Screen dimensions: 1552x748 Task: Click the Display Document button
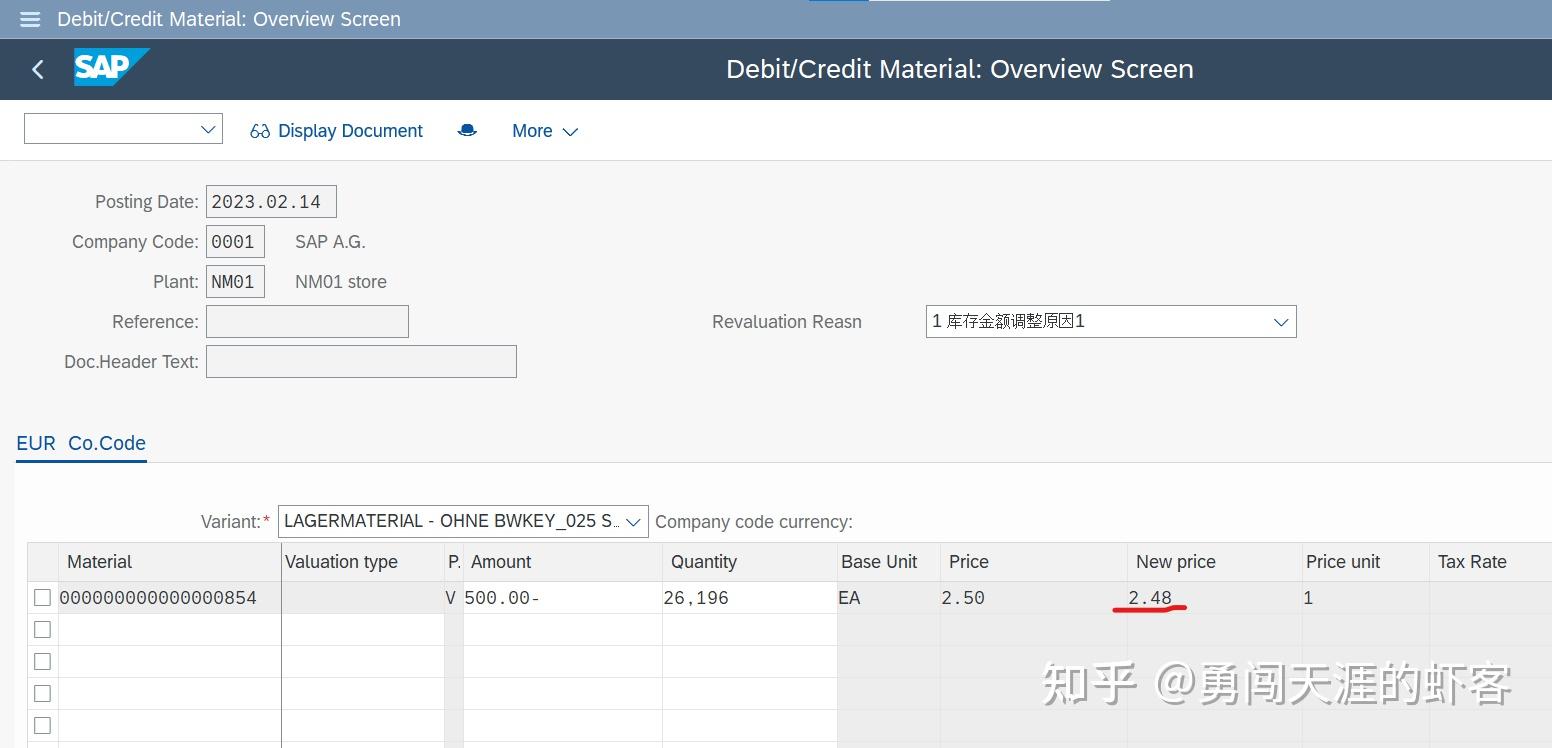[x=351, y=130]
